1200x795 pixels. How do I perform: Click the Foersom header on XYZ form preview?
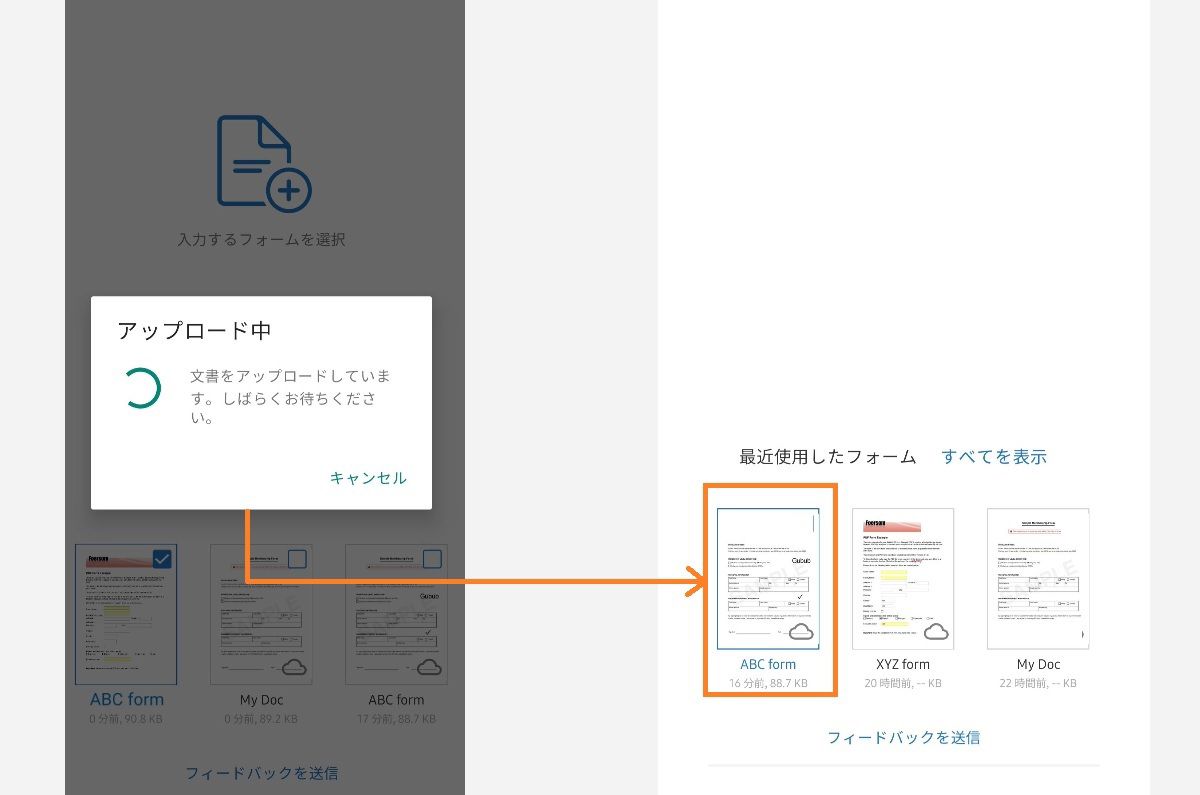[893, 522]
